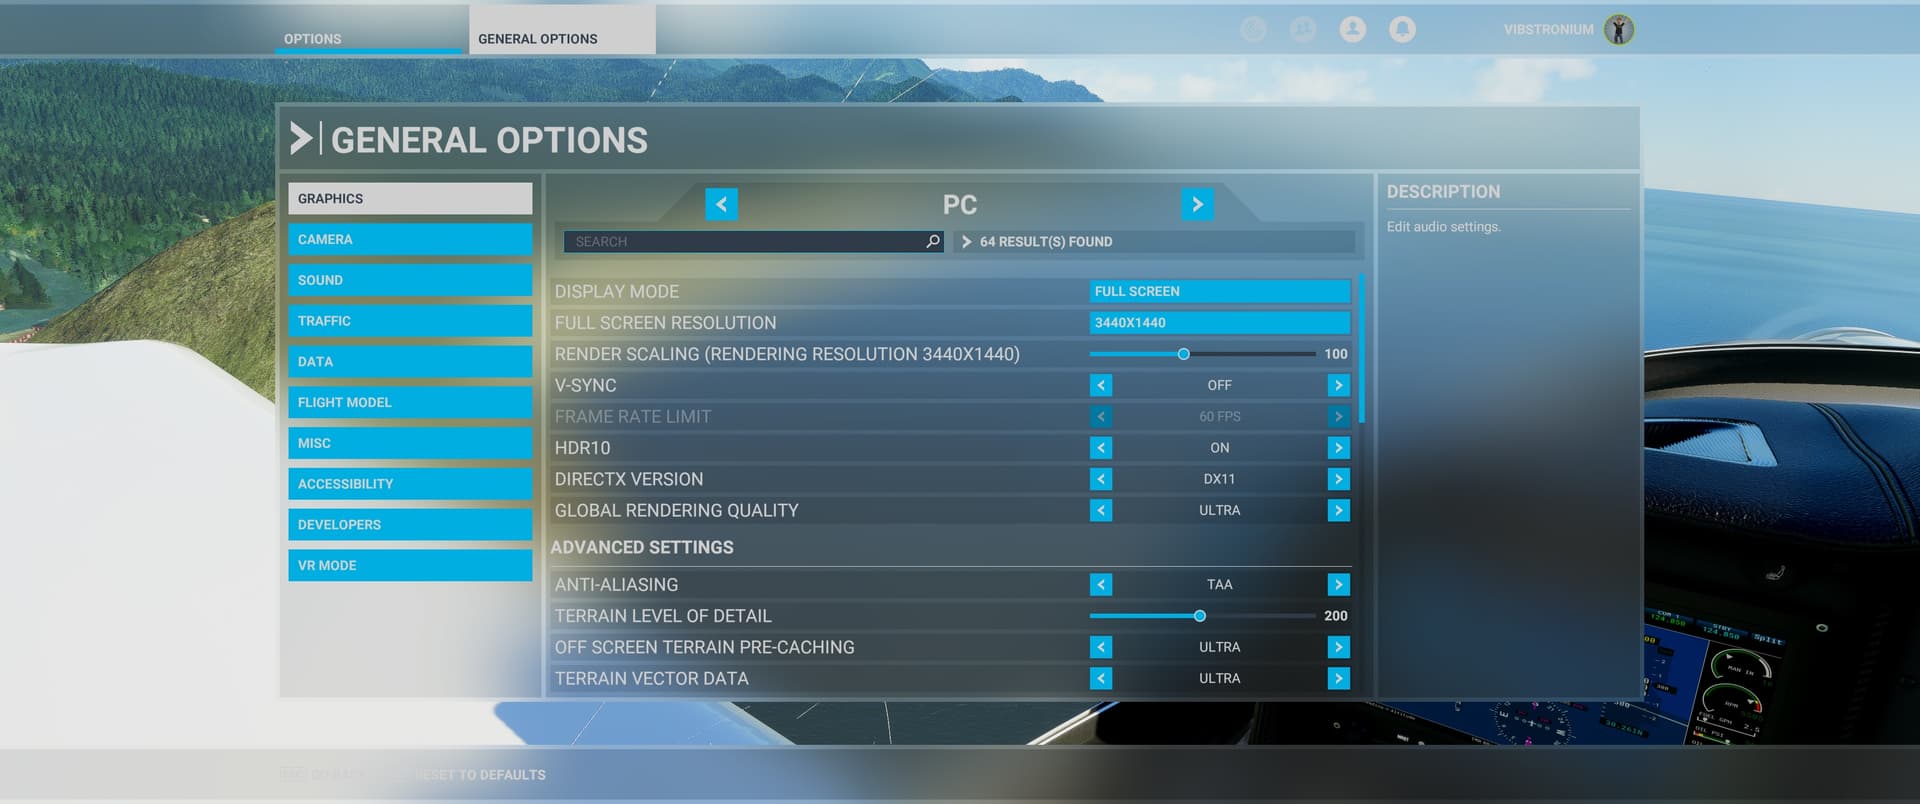Viewport: 1920px width, 804px height.
Task: Click the Display Mode label
Action: 617,291
